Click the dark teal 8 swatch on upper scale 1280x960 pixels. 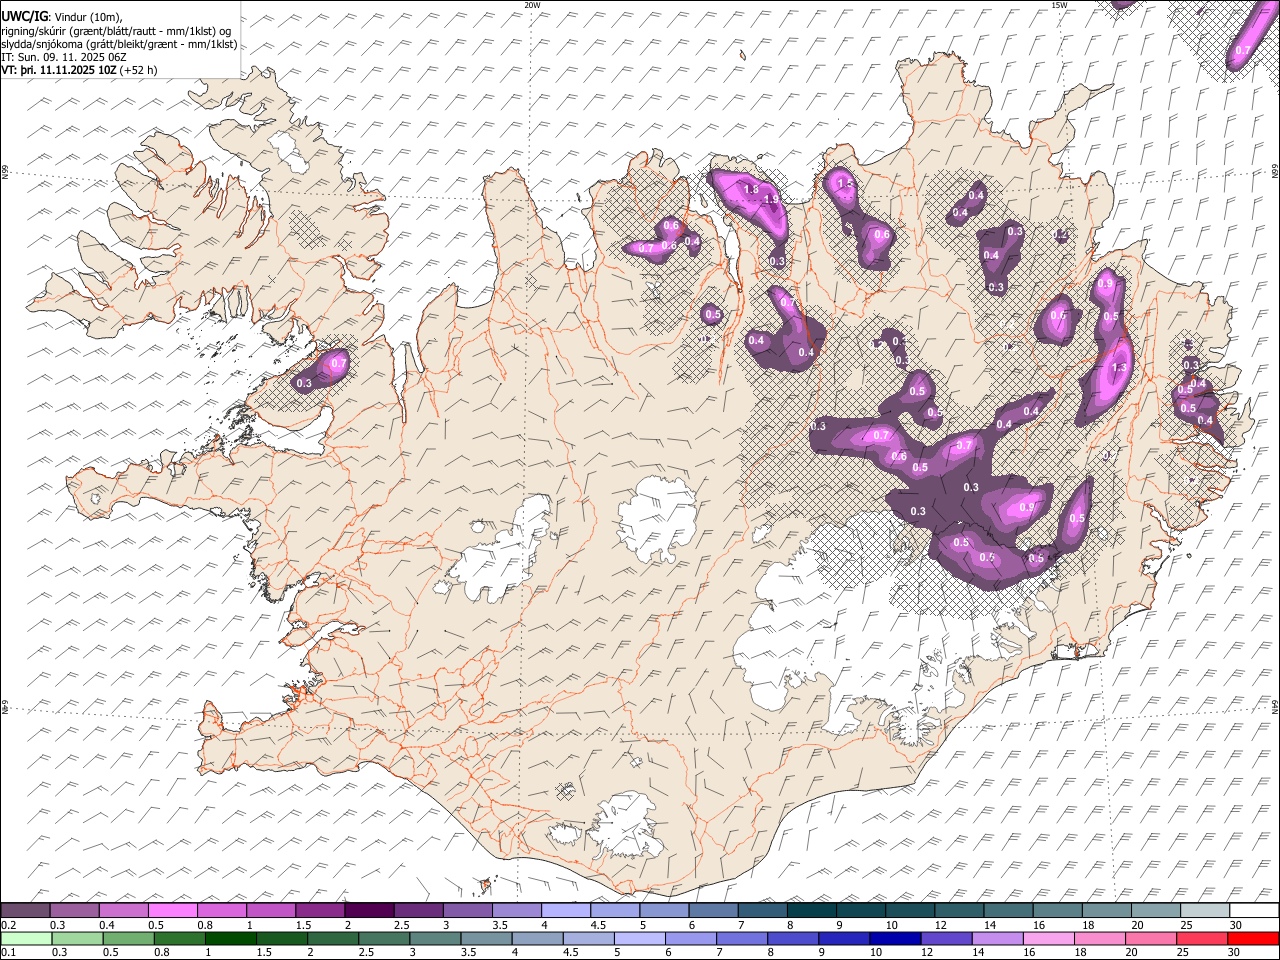click(812, 911)
